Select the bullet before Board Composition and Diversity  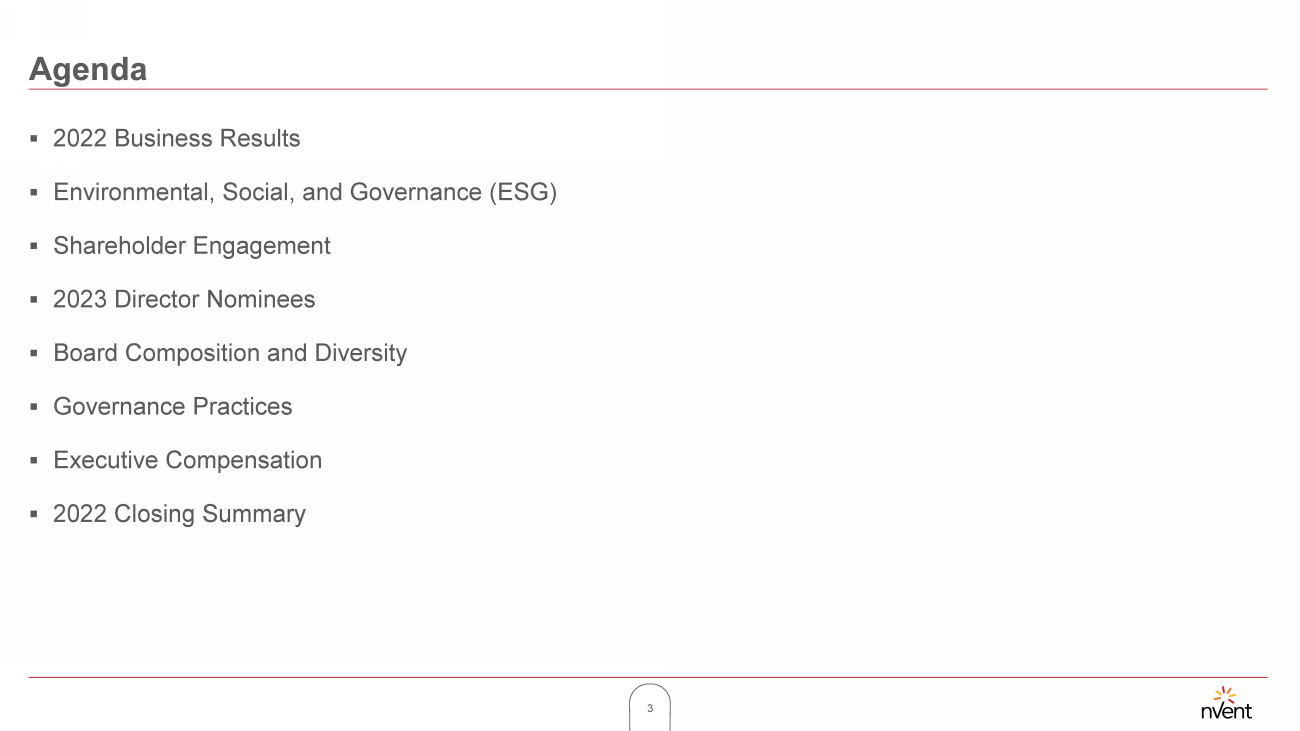pos(33,353)
